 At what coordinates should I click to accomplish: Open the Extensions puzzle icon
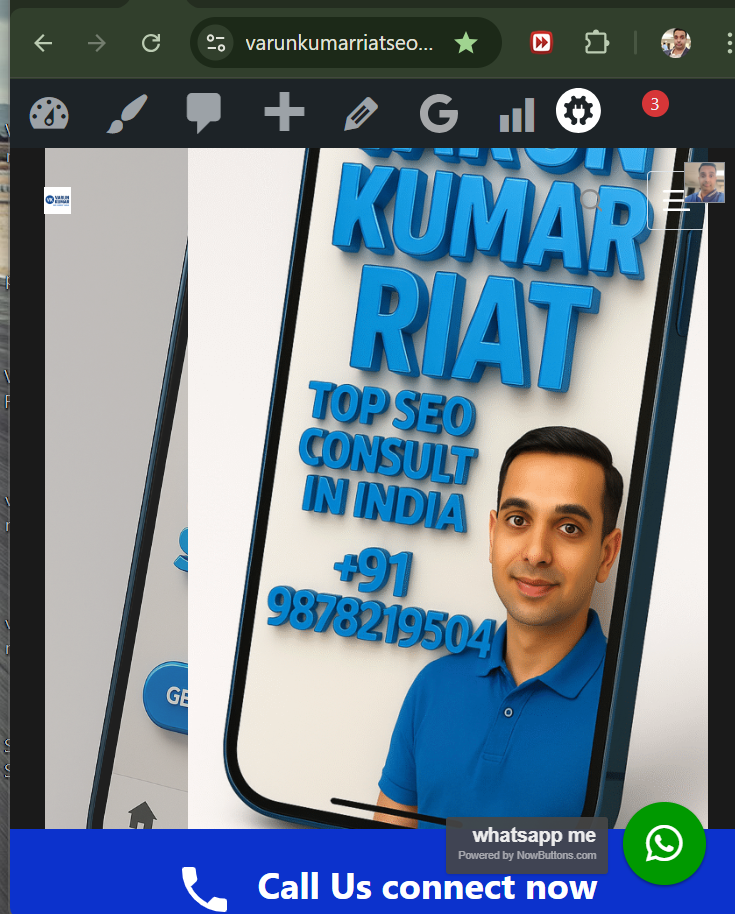point(596,43)
